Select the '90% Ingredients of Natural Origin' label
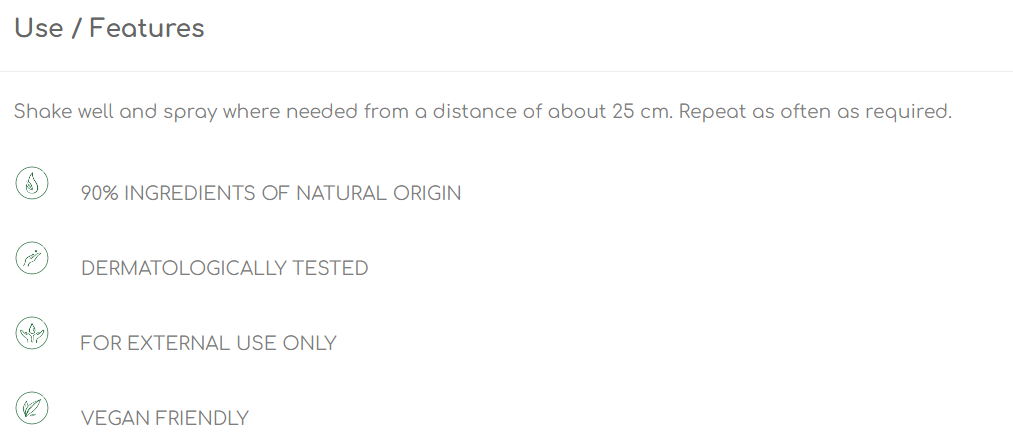 click(x=271, y=193)
